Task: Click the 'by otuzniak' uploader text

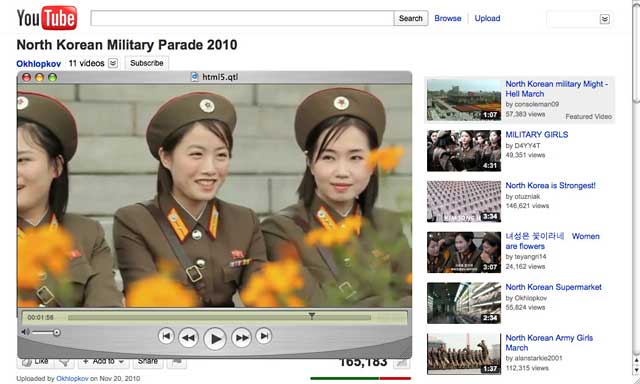Action: (523, 196)
